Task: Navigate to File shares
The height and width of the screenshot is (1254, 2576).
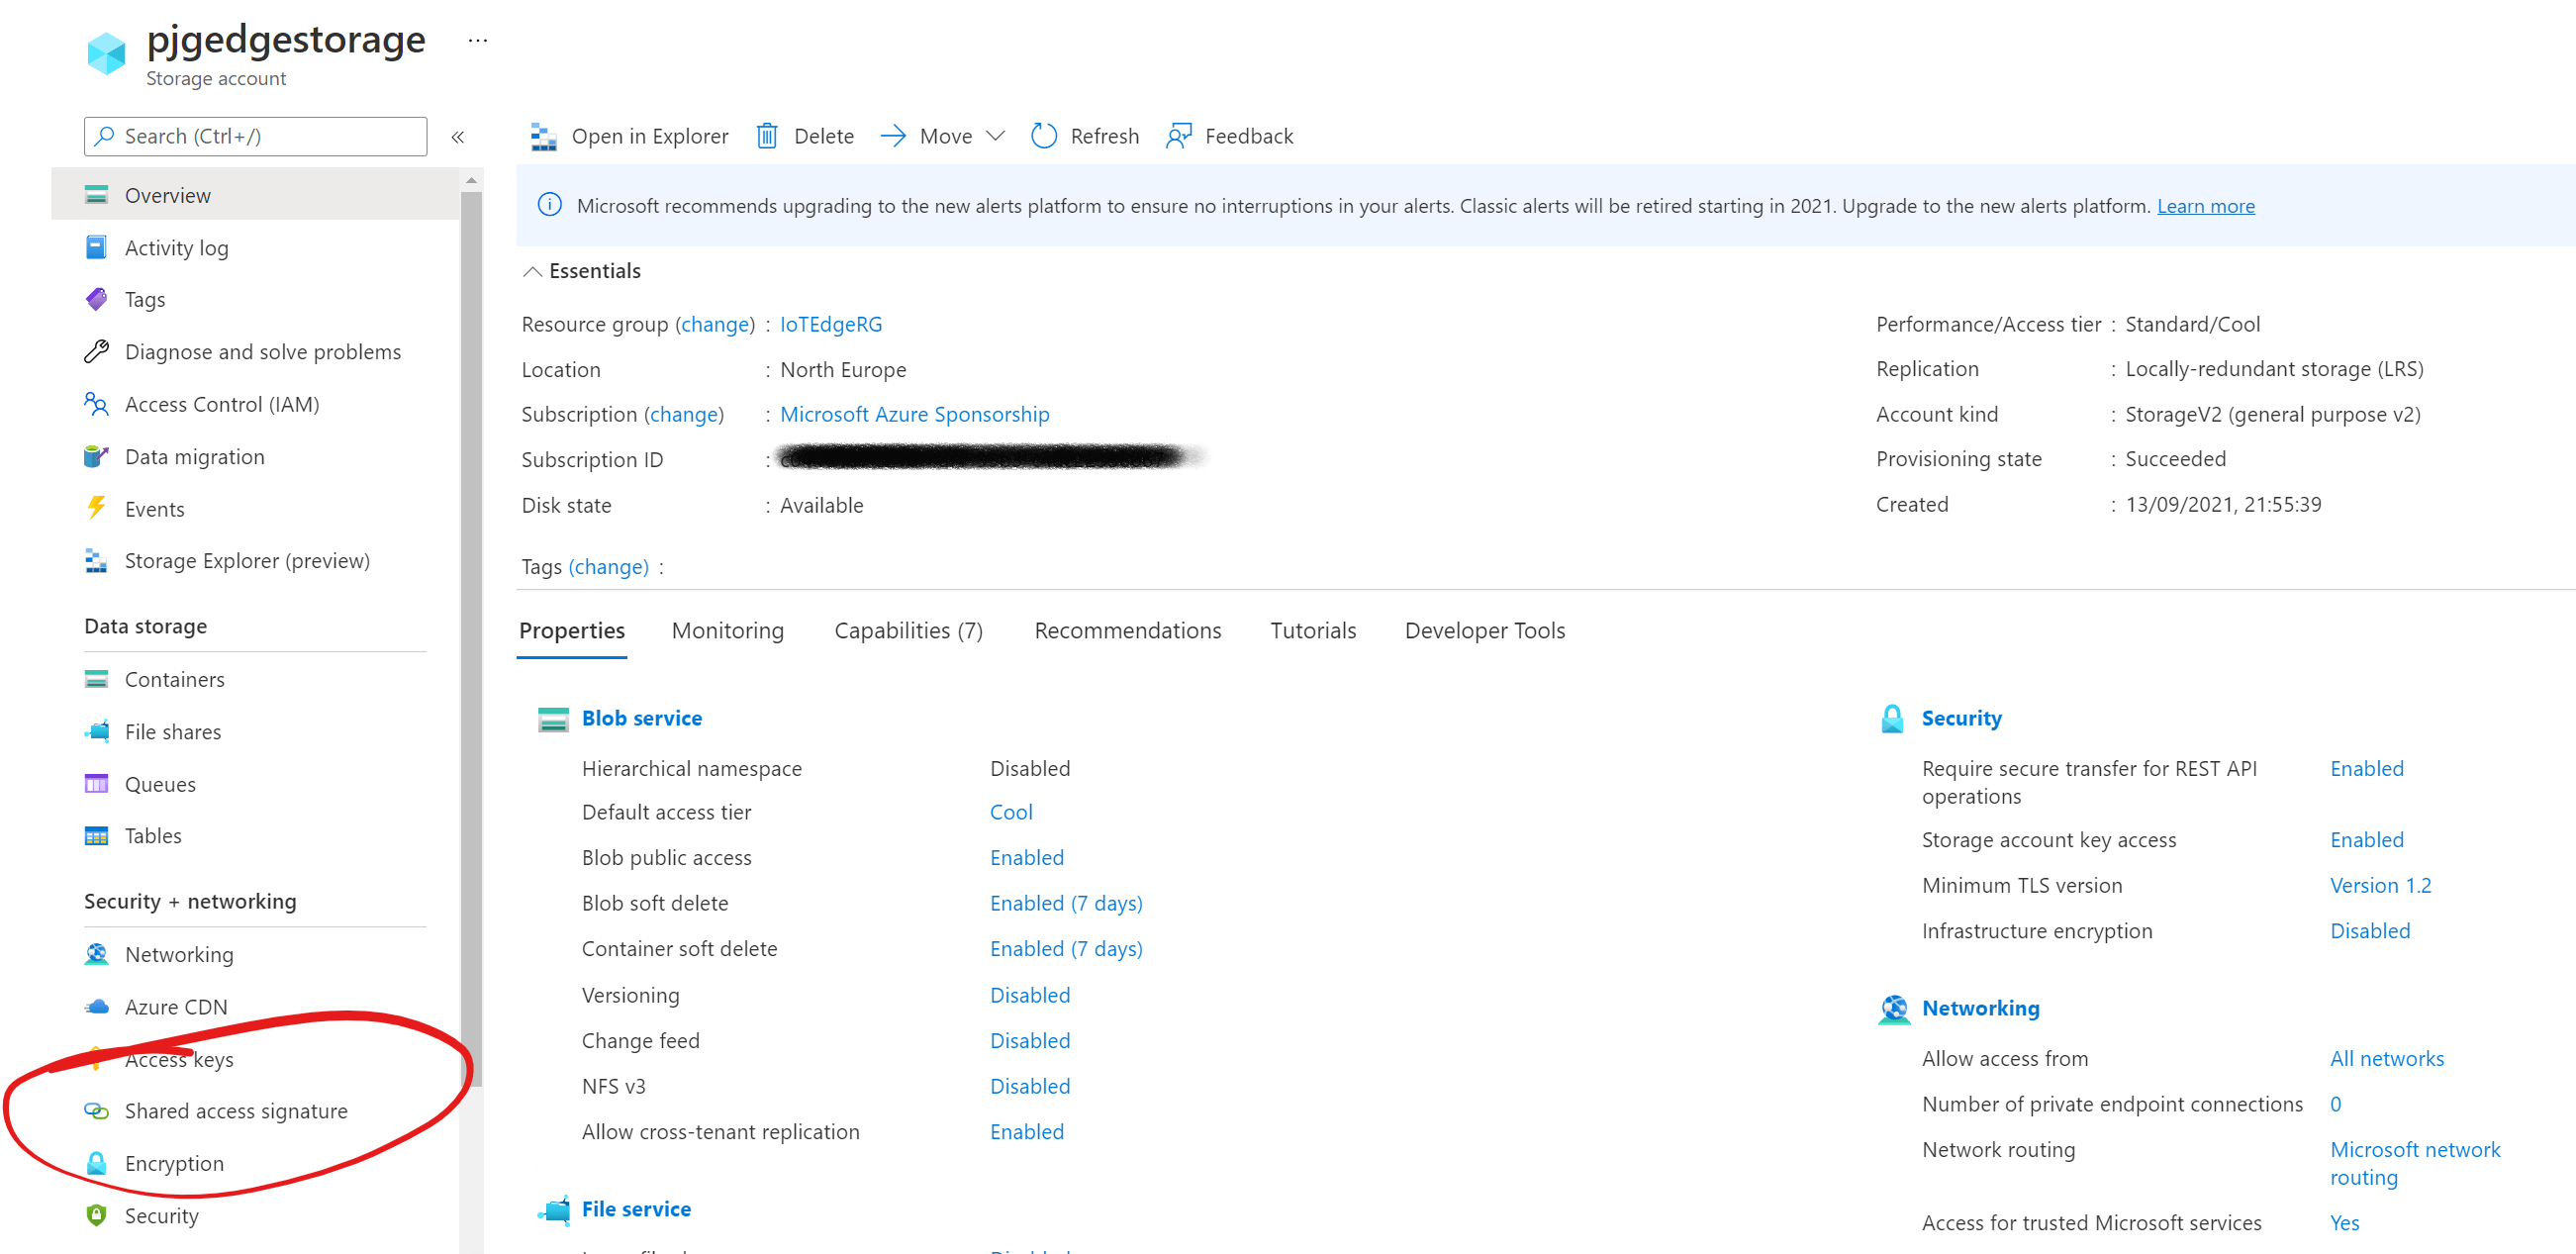Action: (171, 731)
